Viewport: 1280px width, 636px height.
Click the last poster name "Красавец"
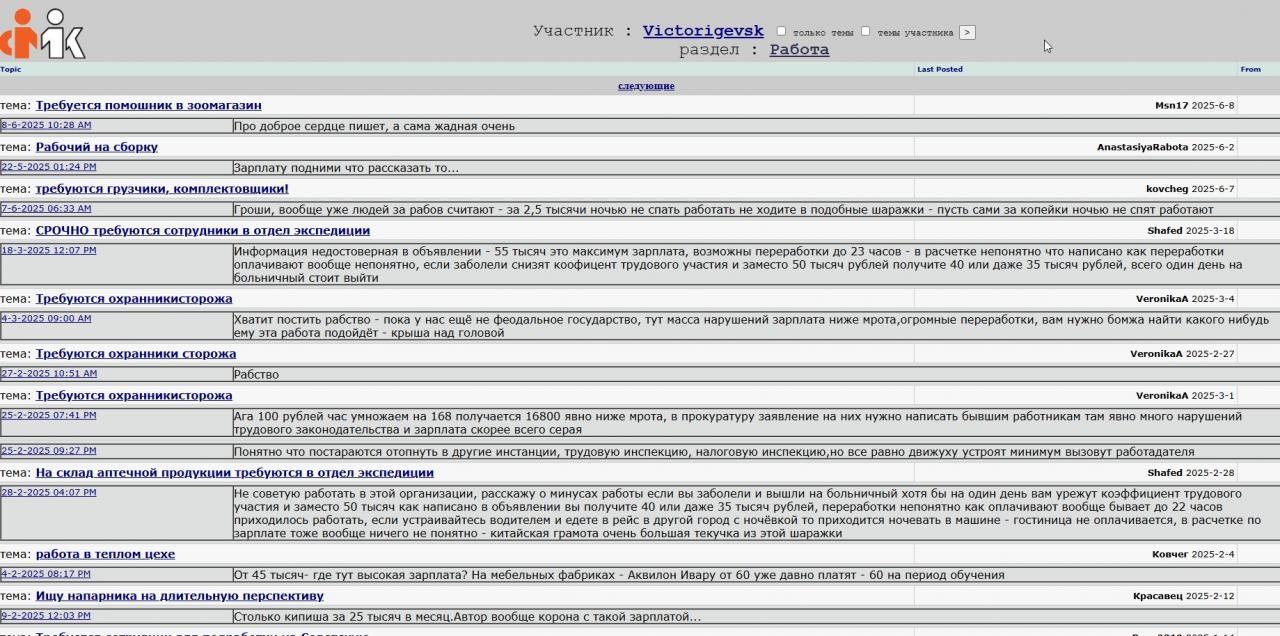pos(1158,596)
